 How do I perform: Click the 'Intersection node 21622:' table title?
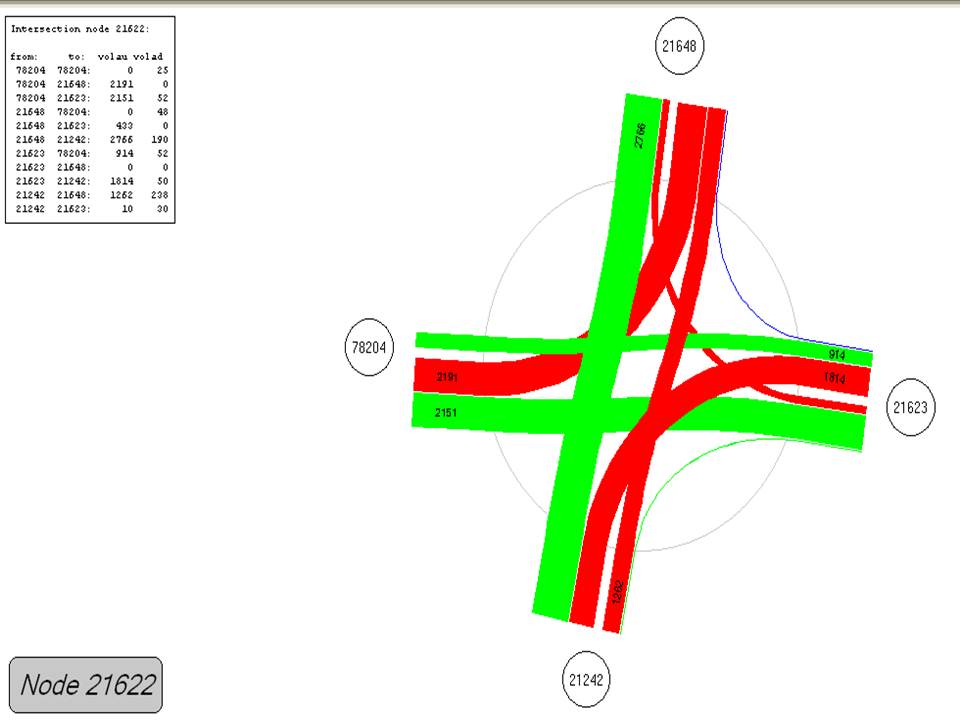click(x=80, y=28)
